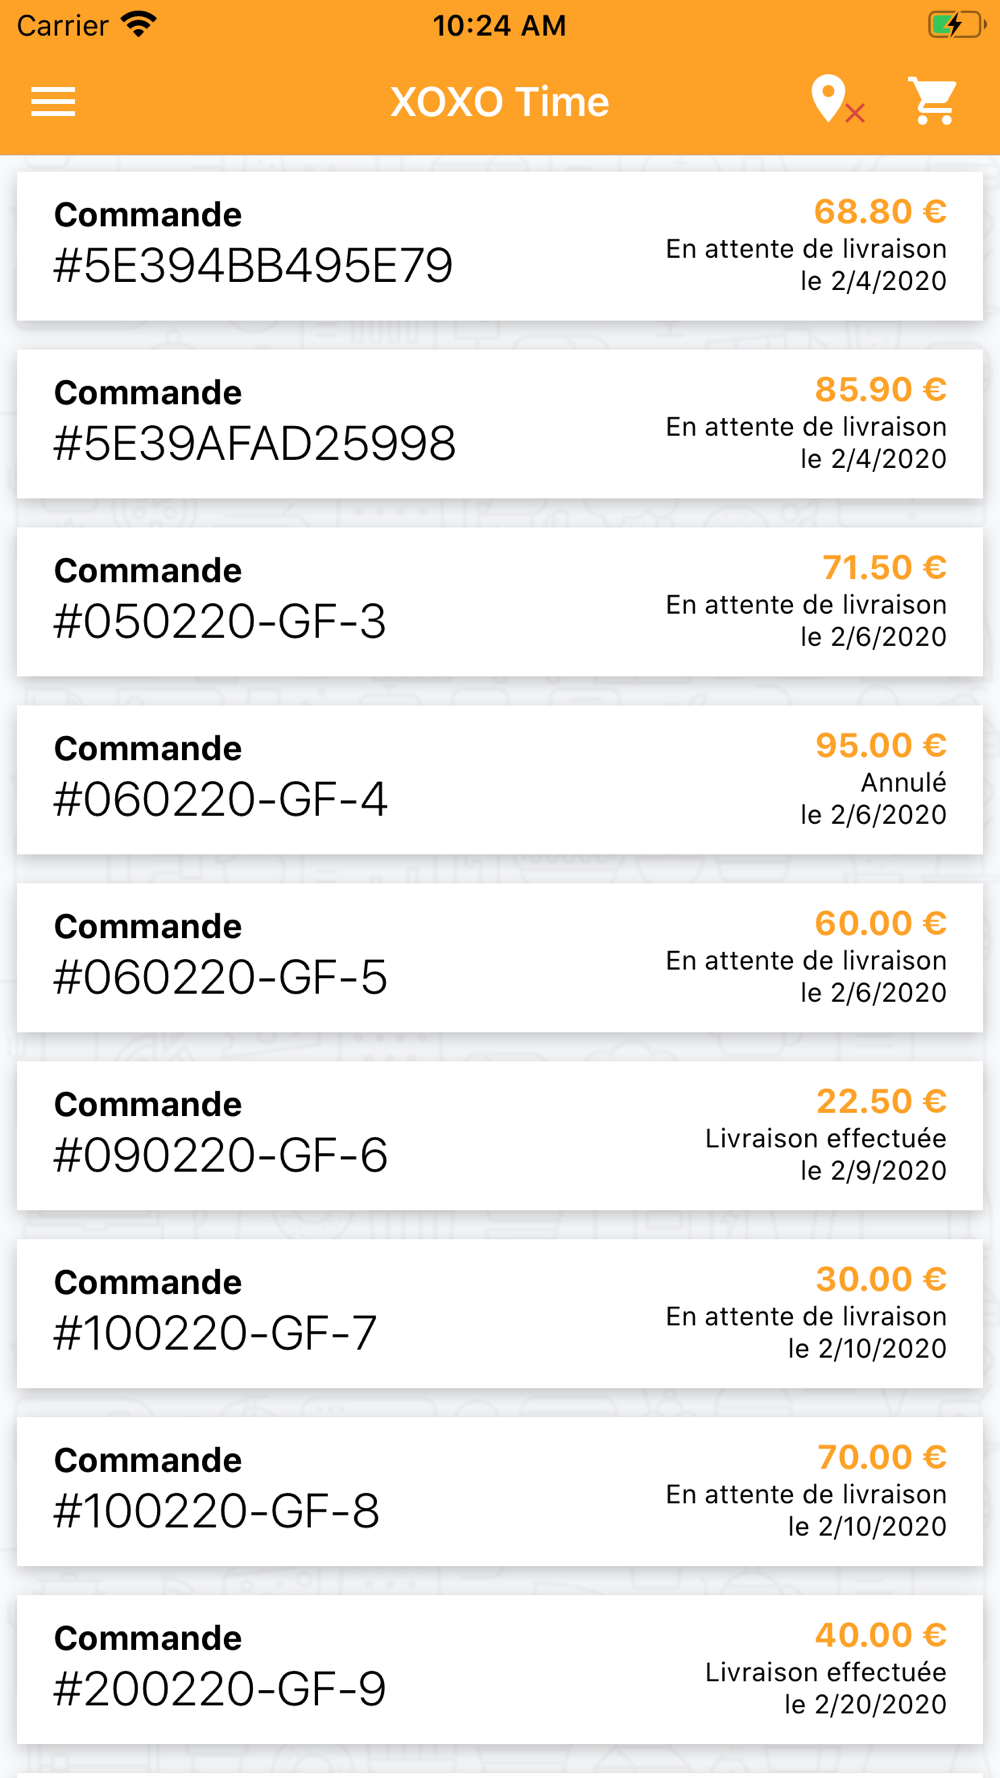The height and width of the screenshot is (1778, 1000).
Task: Tap the location pin icon
Action: coord(830,100)
